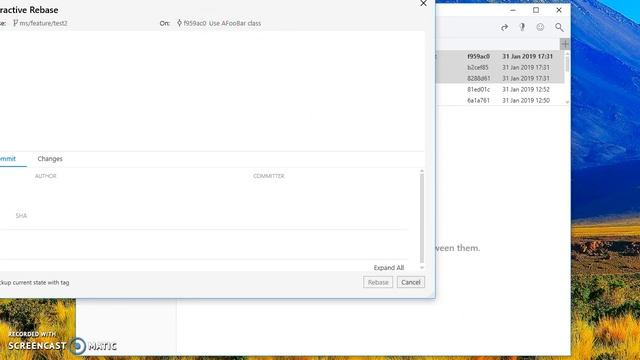Click the rebase dialog details scrollbar
The height and width of the screenshot is (360, 640).
pos(422,218)
